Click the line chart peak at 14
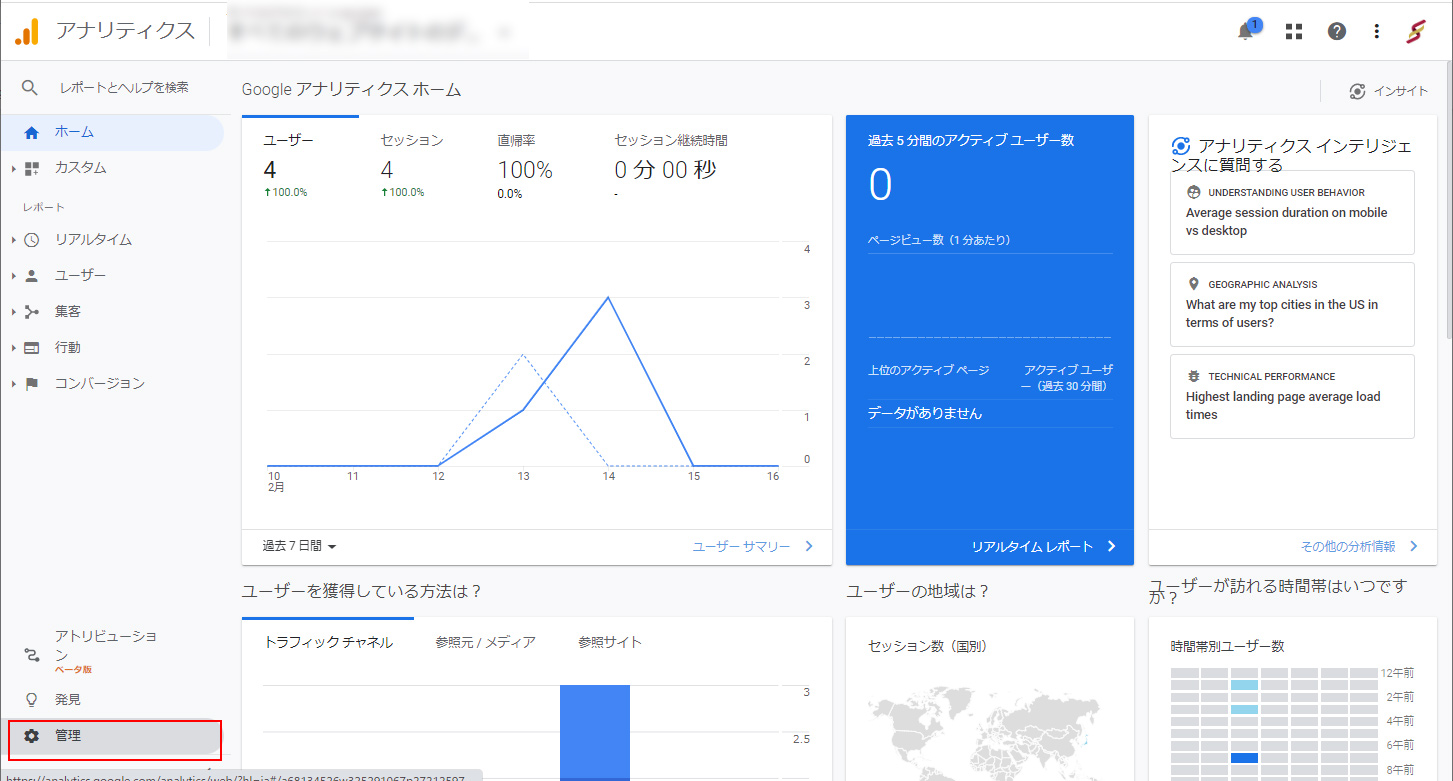Screen dimensions: 1453x781 [x=608, y=297]
